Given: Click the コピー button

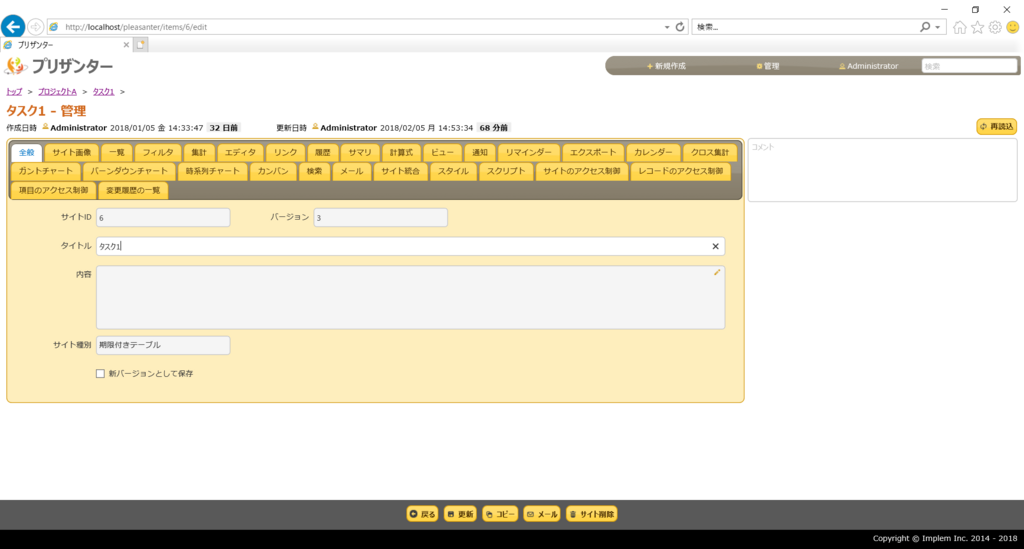Looking at the screenshot, I should 500,514.
